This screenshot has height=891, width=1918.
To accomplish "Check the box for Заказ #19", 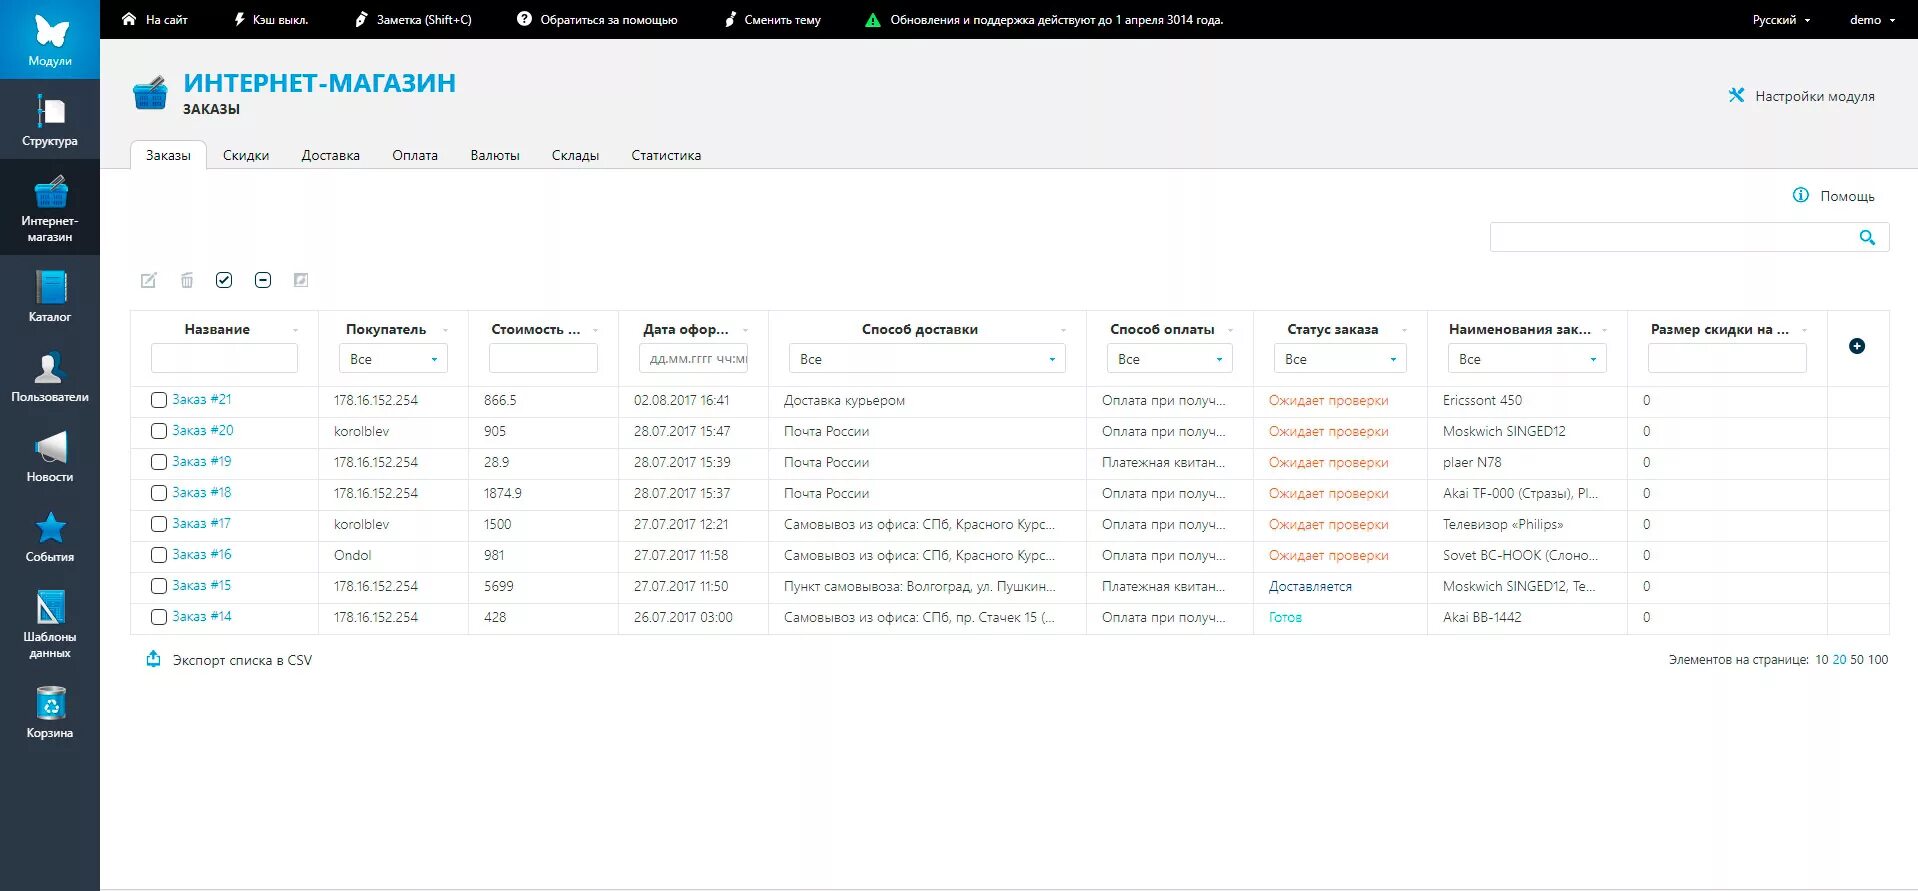I will coord(159,462).
